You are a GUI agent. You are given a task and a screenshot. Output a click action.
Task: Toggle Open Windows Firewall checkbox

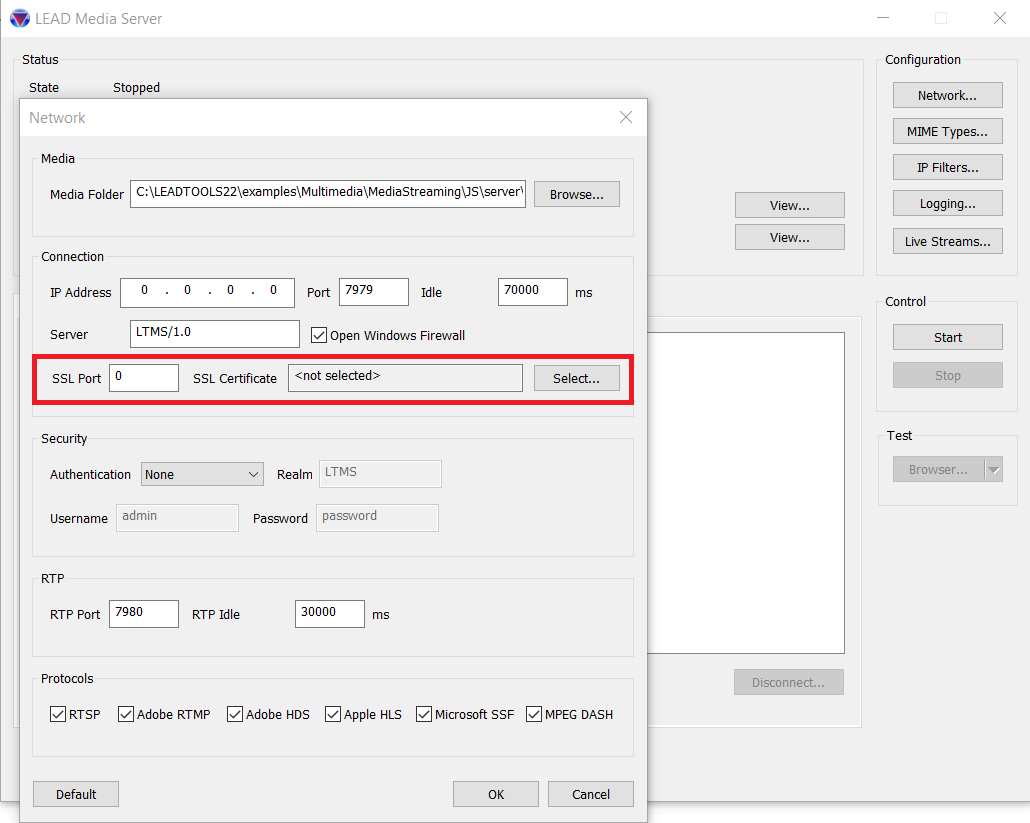[x=320, y=336]
